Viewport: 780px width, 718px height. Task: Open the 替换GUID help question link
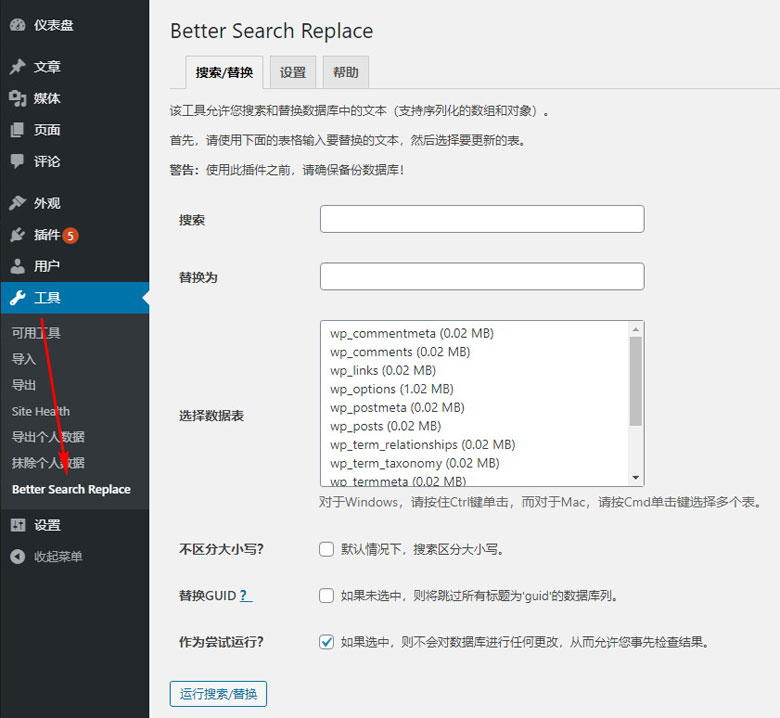(x=246, y=596)
